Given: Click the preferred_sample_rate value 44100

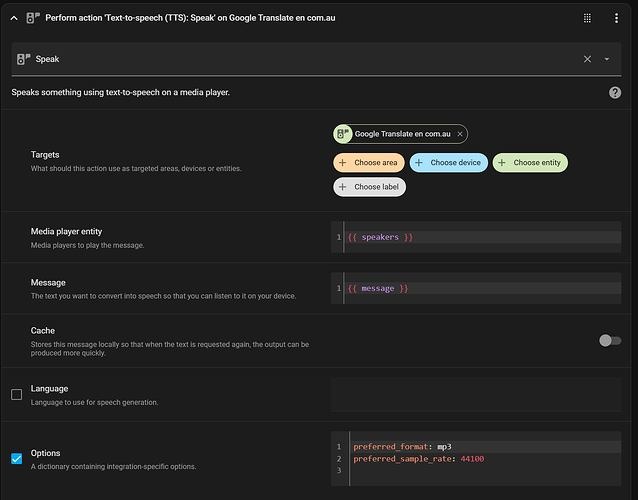Looking at the screenshot, I should (472, 459).
